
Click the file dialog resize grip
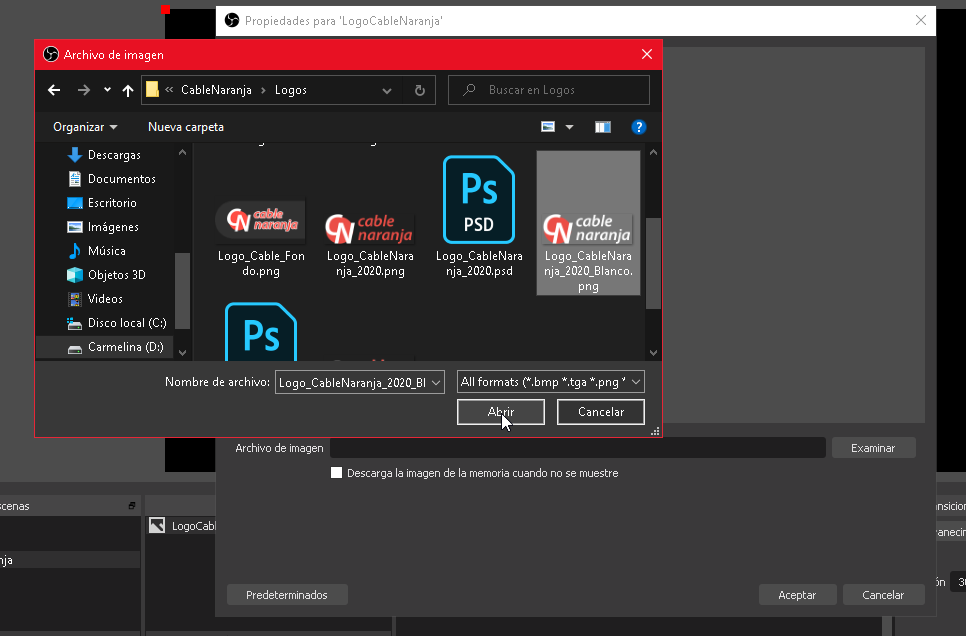[655, 431]
